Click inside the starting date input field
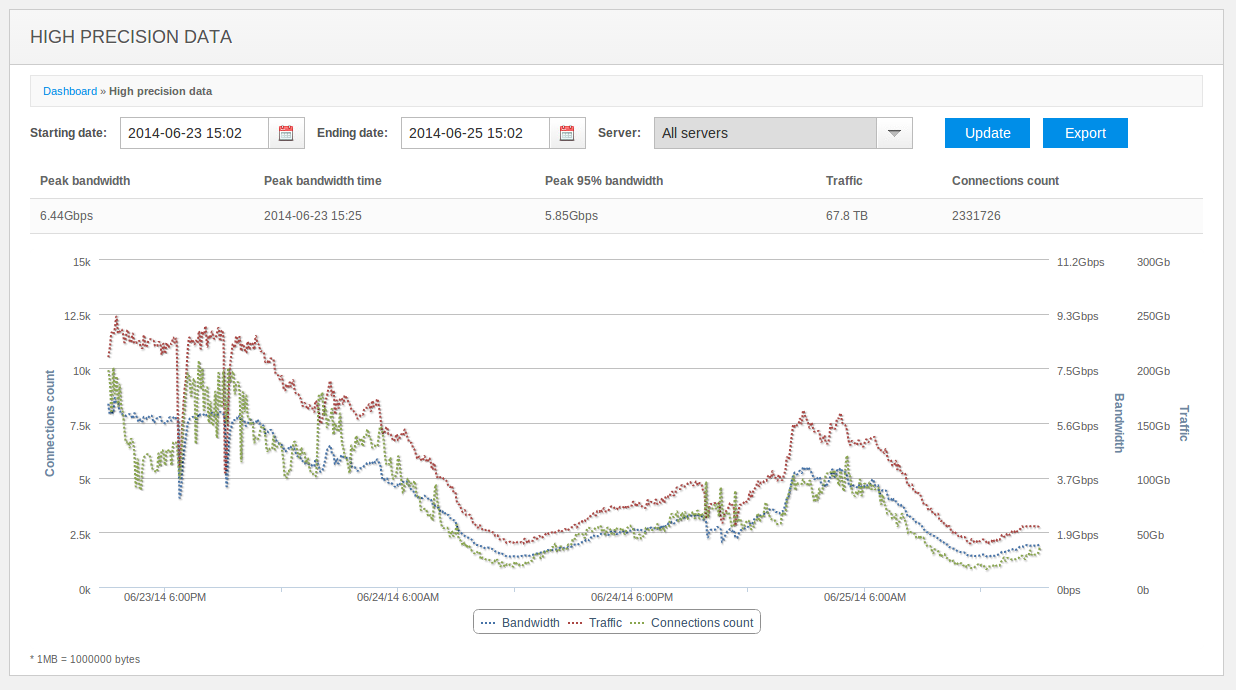Screen dimensions: 1236x690 (194, 132)
